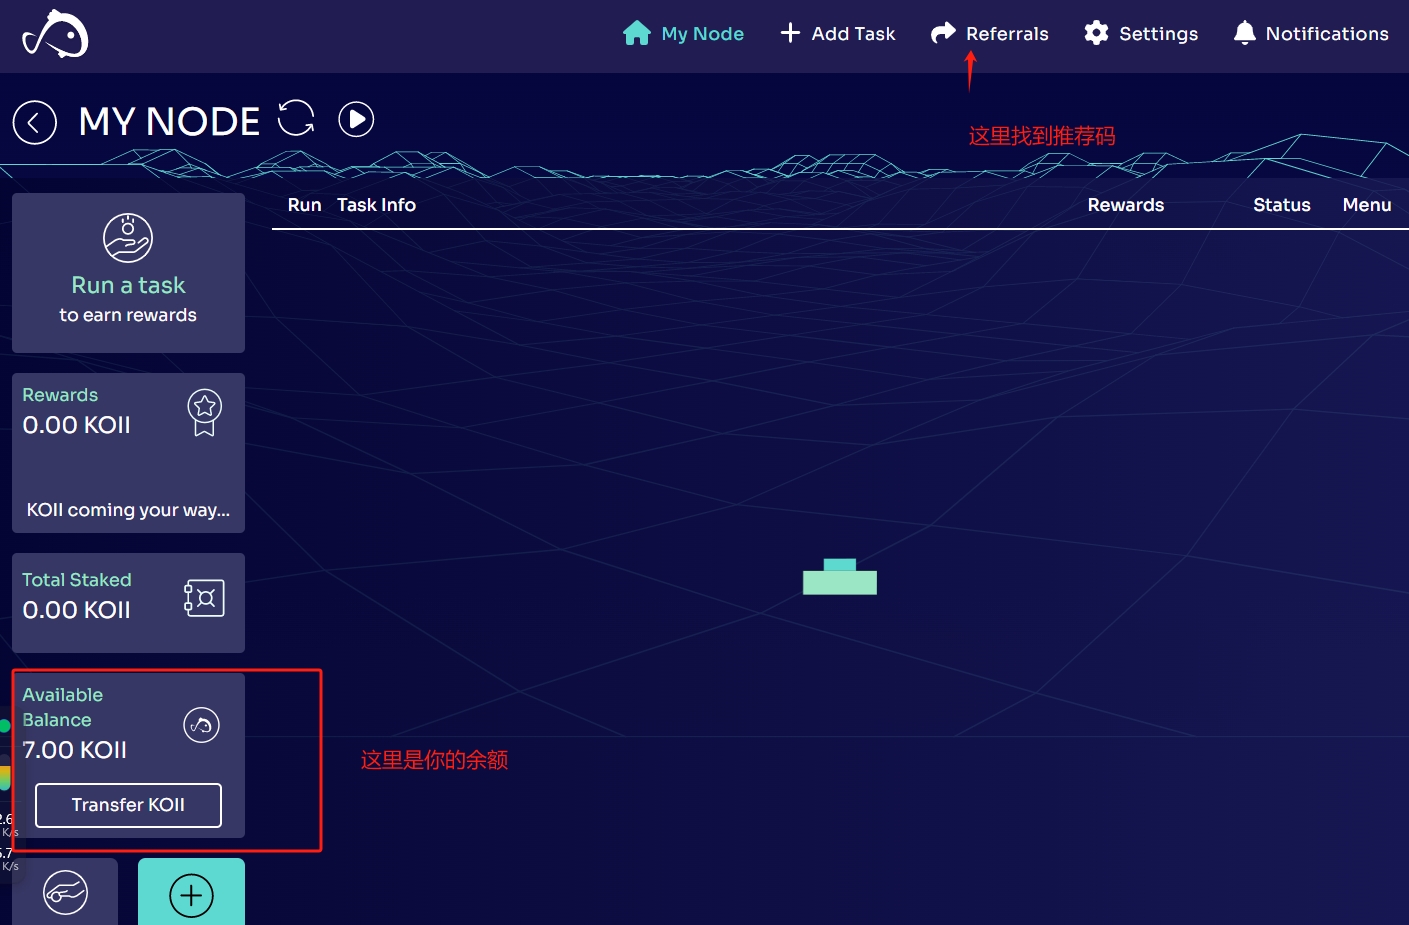
Task: Click the safe icon in Total Staked card
Action: click(204, 598)
